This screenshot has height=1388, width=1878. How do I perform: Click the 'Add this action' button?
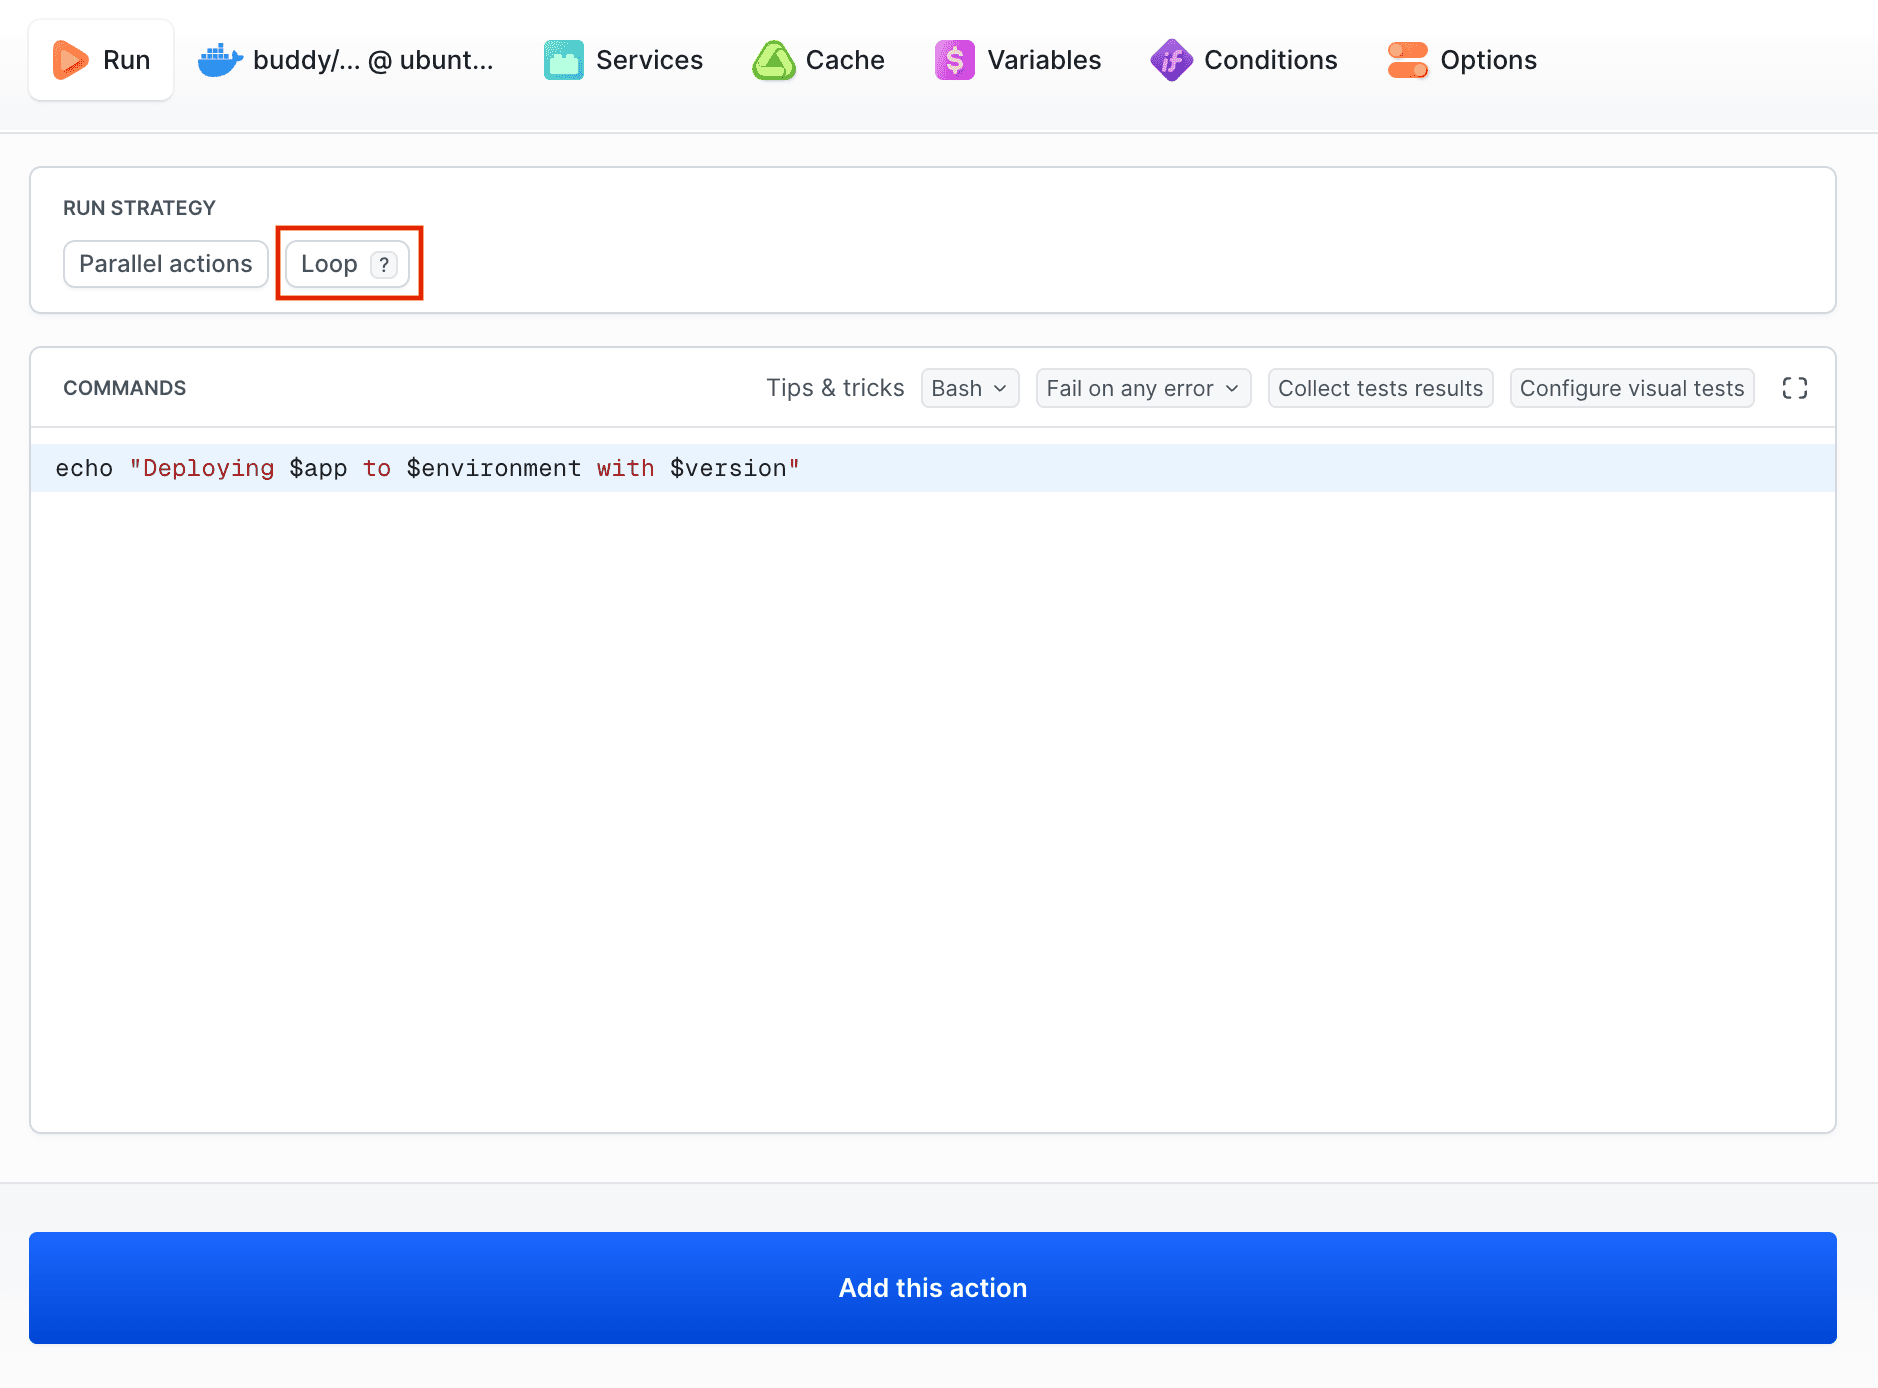(x=933, y=1288)
